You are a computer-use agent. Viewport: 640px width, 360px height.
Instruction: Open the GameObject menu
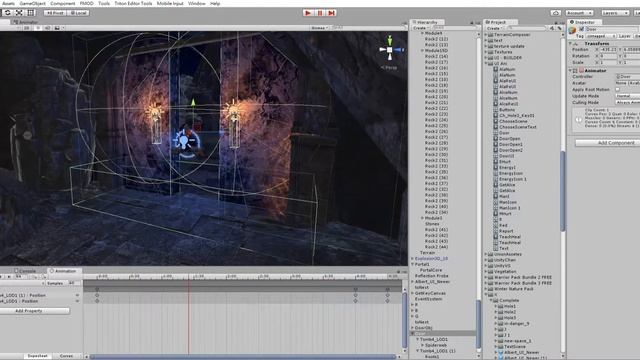click(33, 3)
